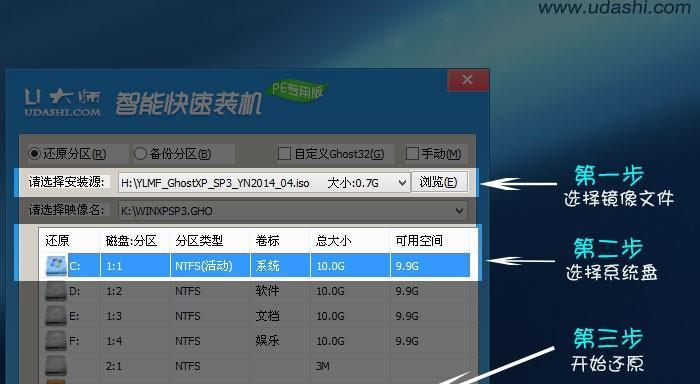
Task: Select the Restore Partition (还原分区) radio button
Action: coord(35,154)
